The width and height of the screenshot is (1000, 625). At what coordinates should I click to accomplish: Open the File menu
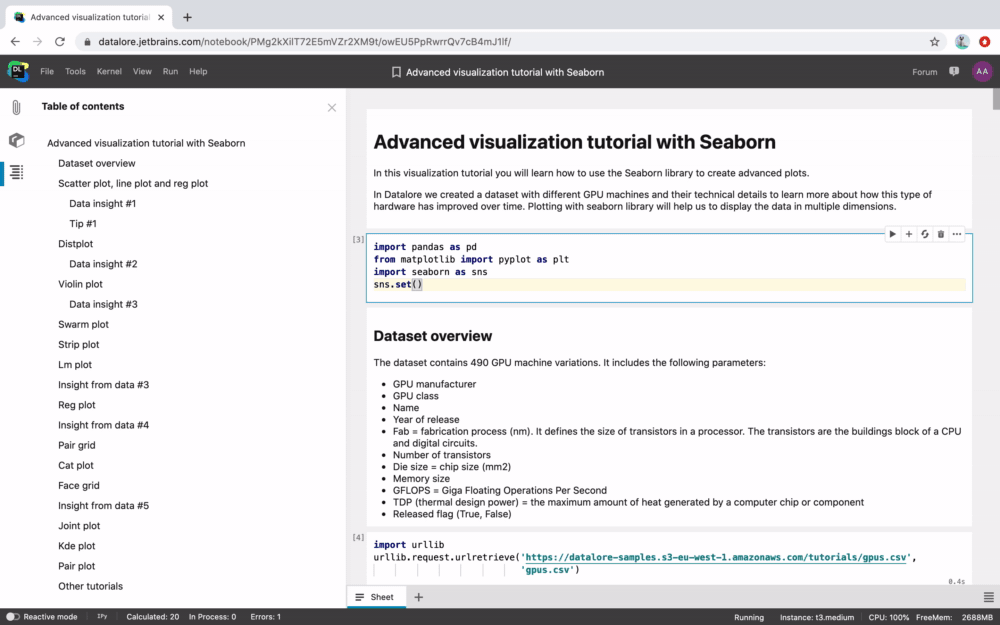pos(47,71)
